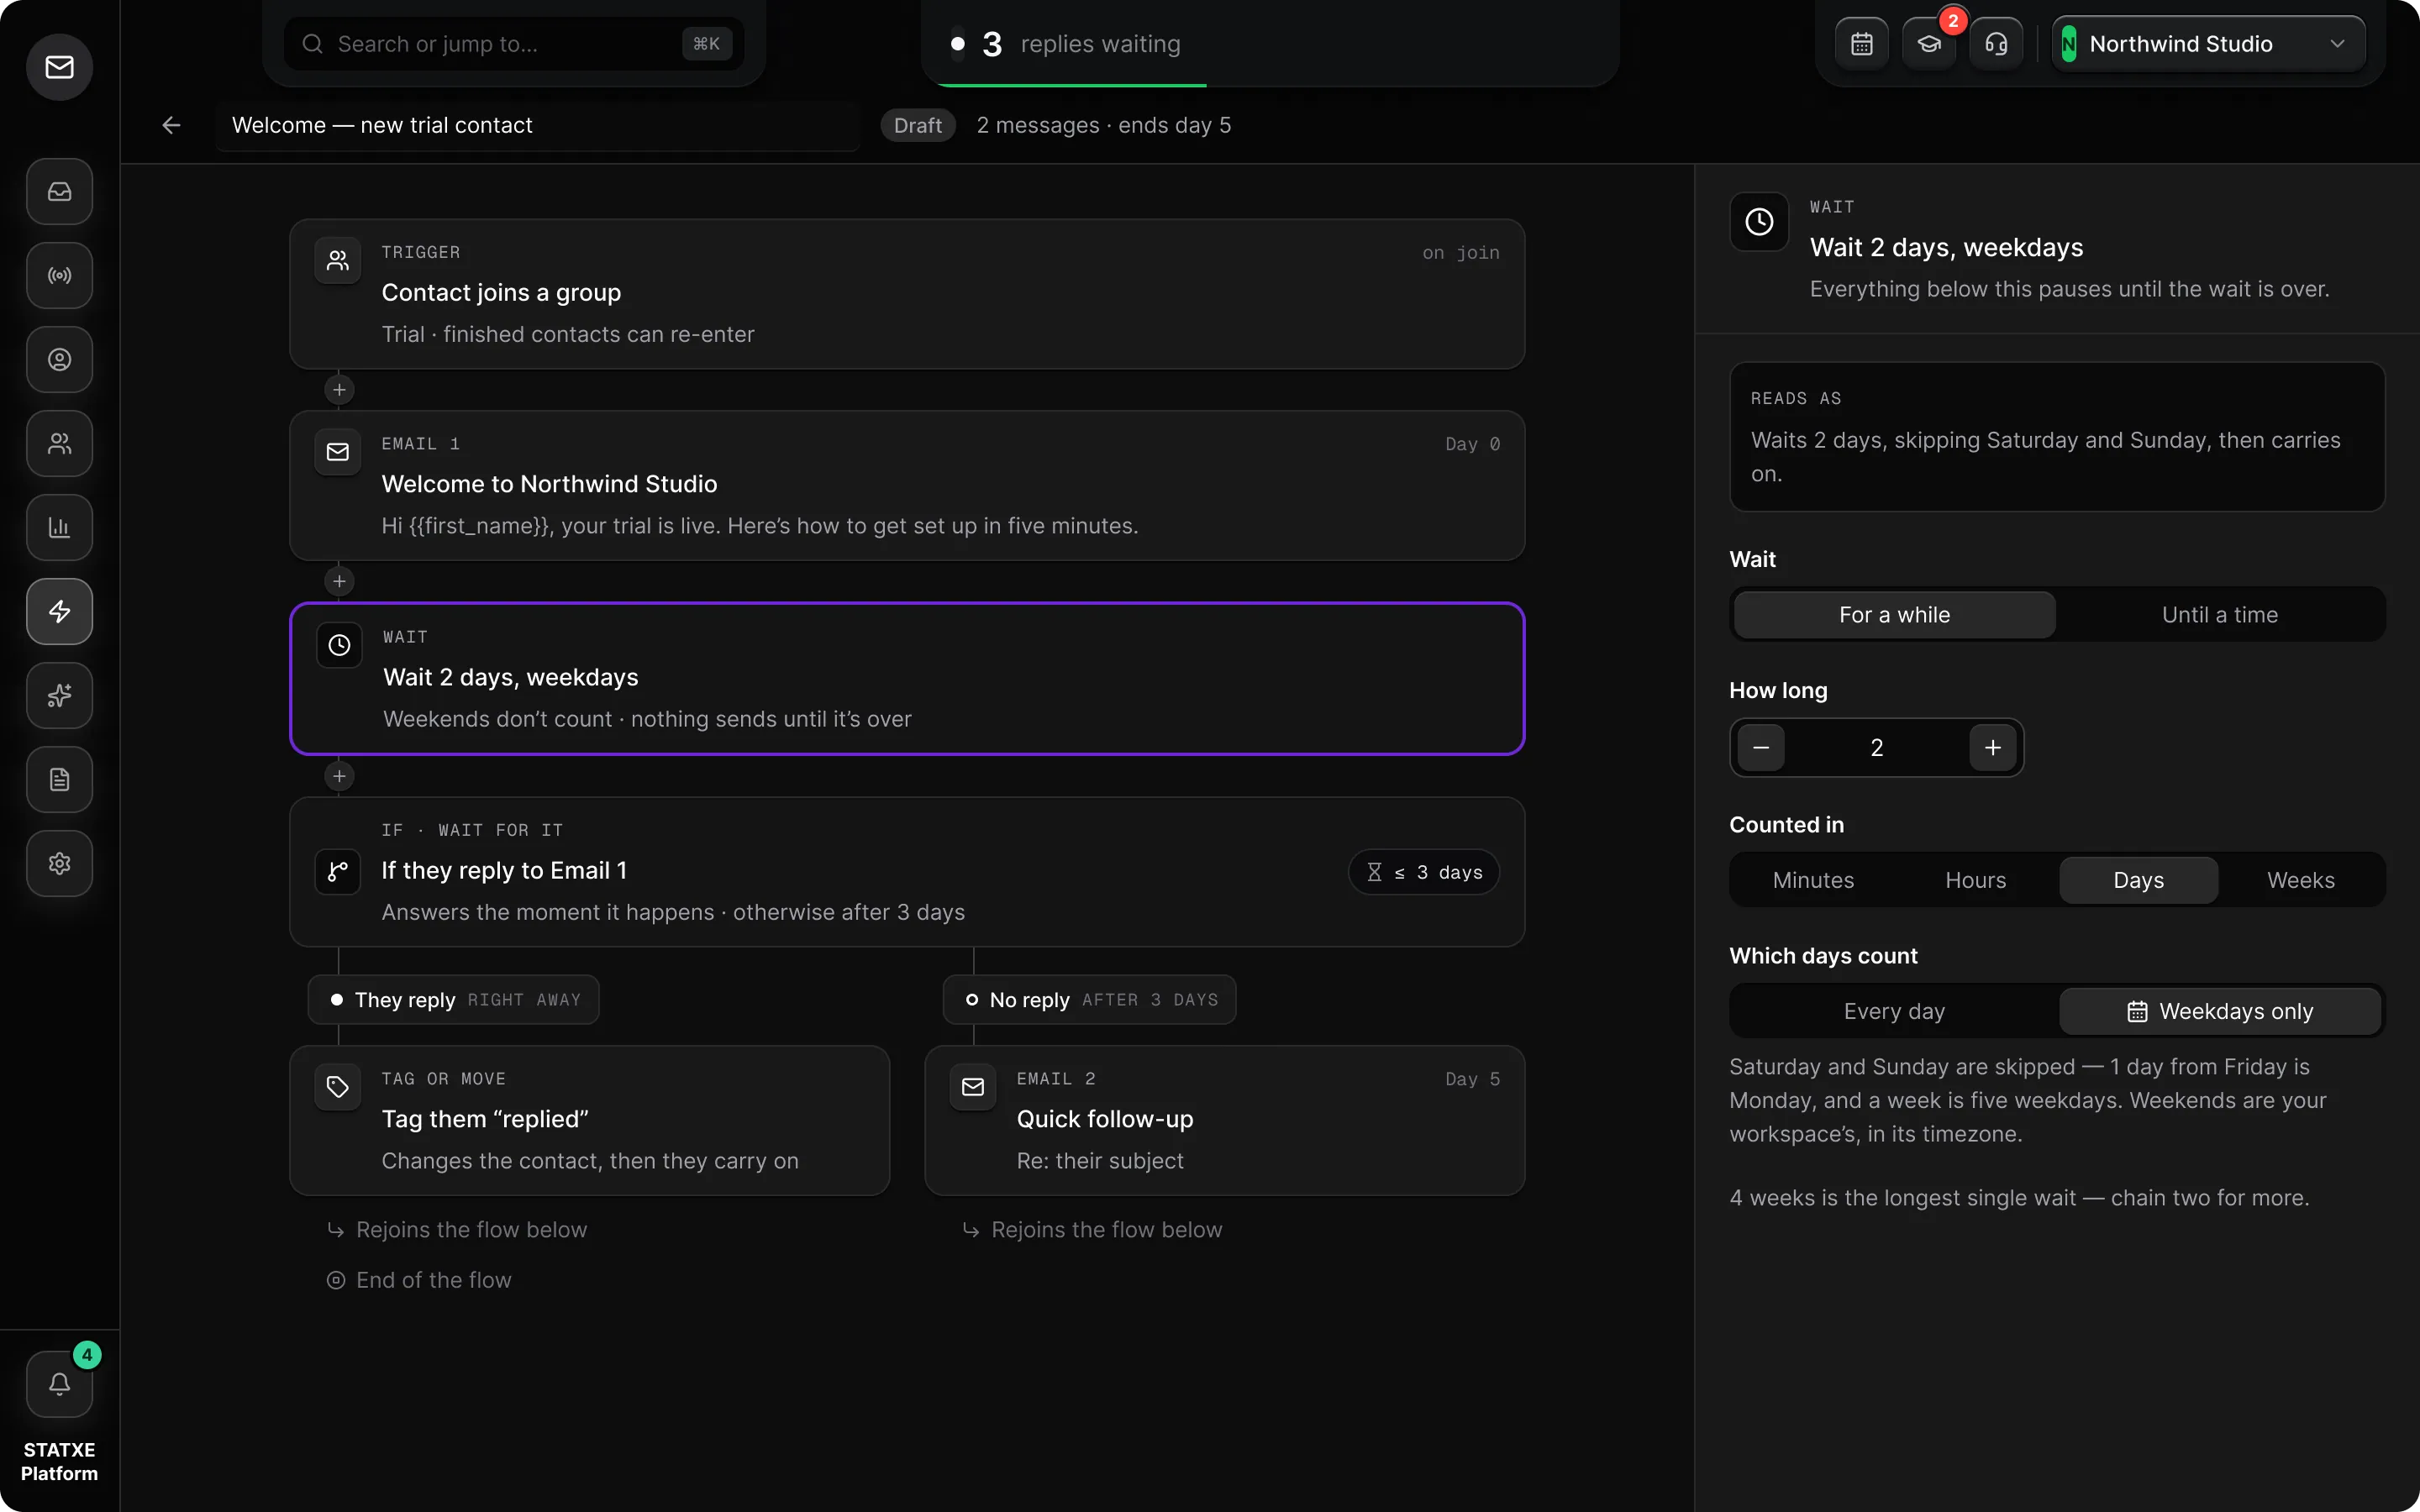
Task: Click the Email 1 envelope icon
Action: click(338, 452)
